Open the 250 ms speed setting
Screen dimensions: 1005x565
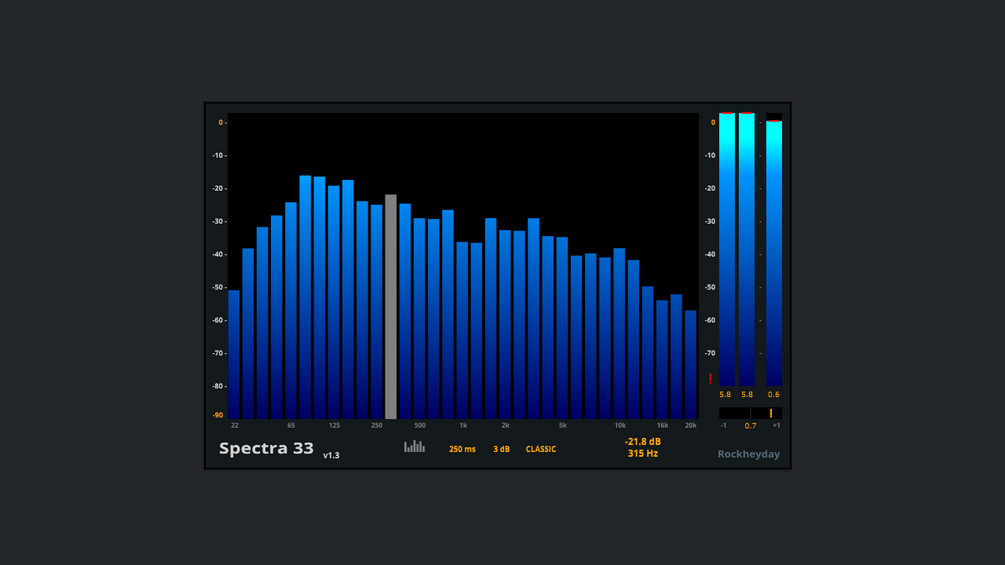coord(462,449)
